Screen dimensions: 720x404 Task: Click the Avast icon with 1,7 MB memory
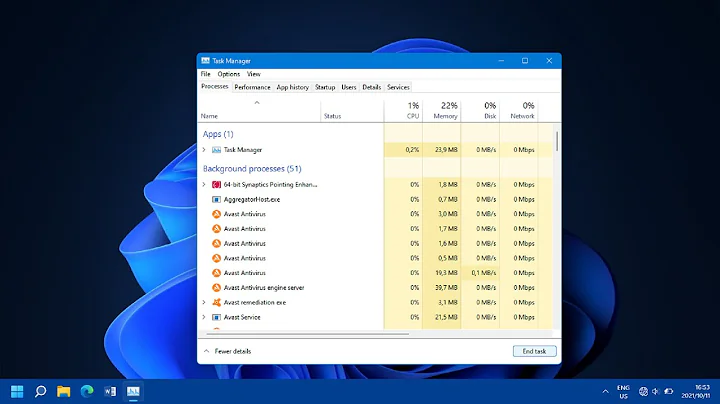[x=216, y=229]
